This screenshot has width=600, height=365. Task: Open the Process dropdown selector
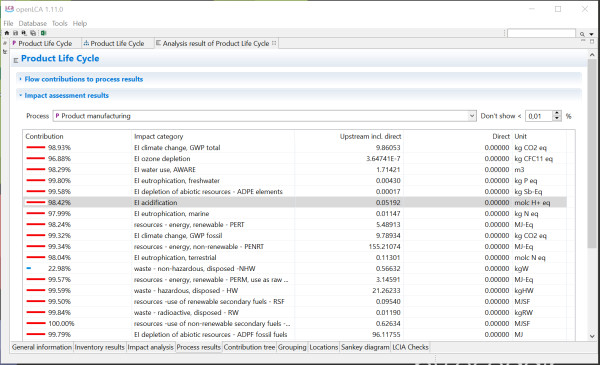[472, 116]
